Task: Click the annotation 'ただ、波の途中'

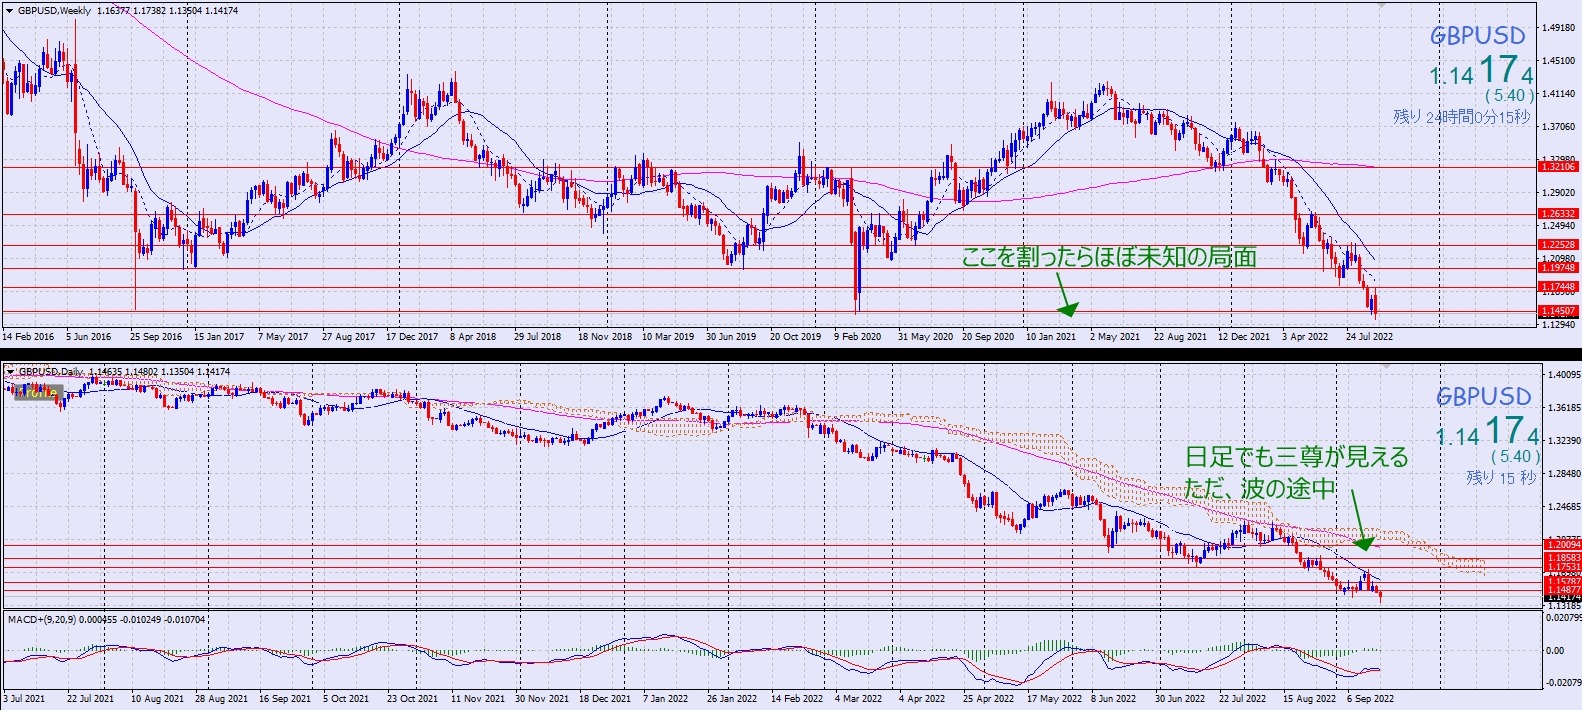Action: click(1260, 488)
